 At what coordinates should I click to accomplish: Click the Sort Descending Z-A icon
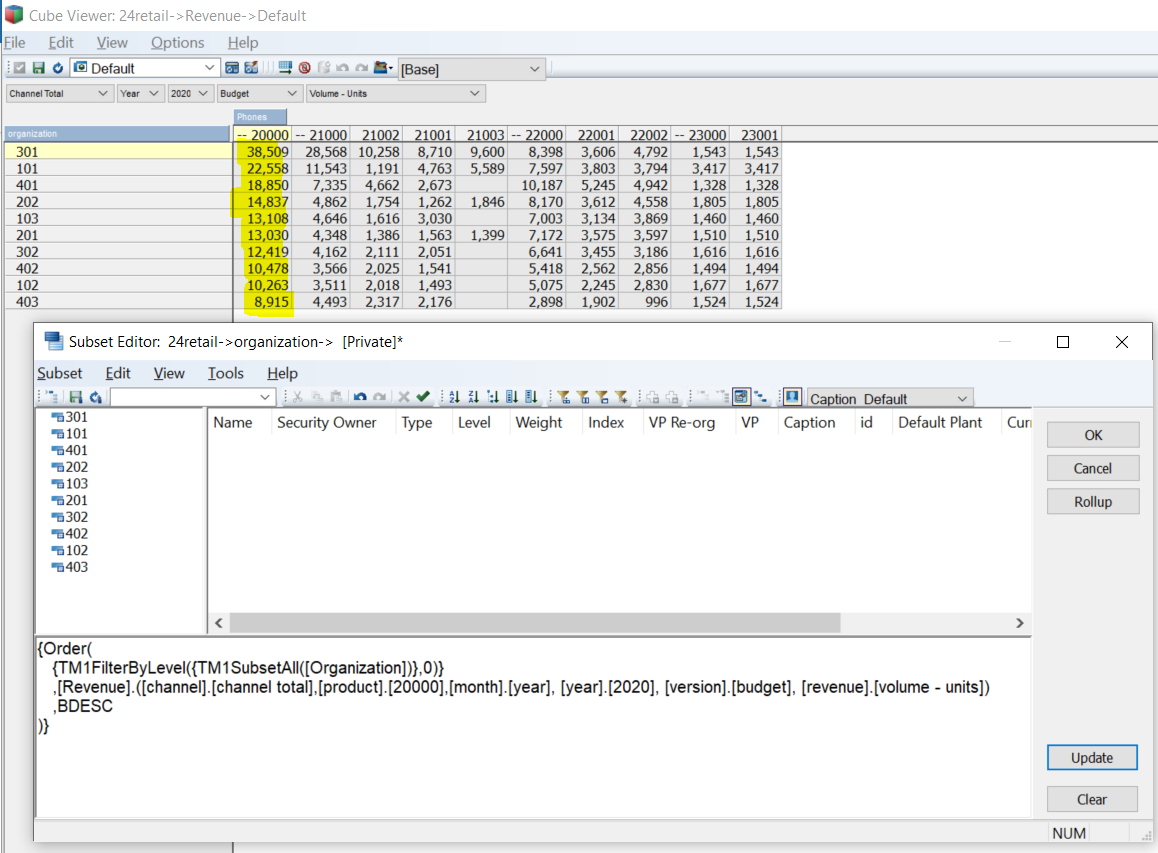(473, 397)
